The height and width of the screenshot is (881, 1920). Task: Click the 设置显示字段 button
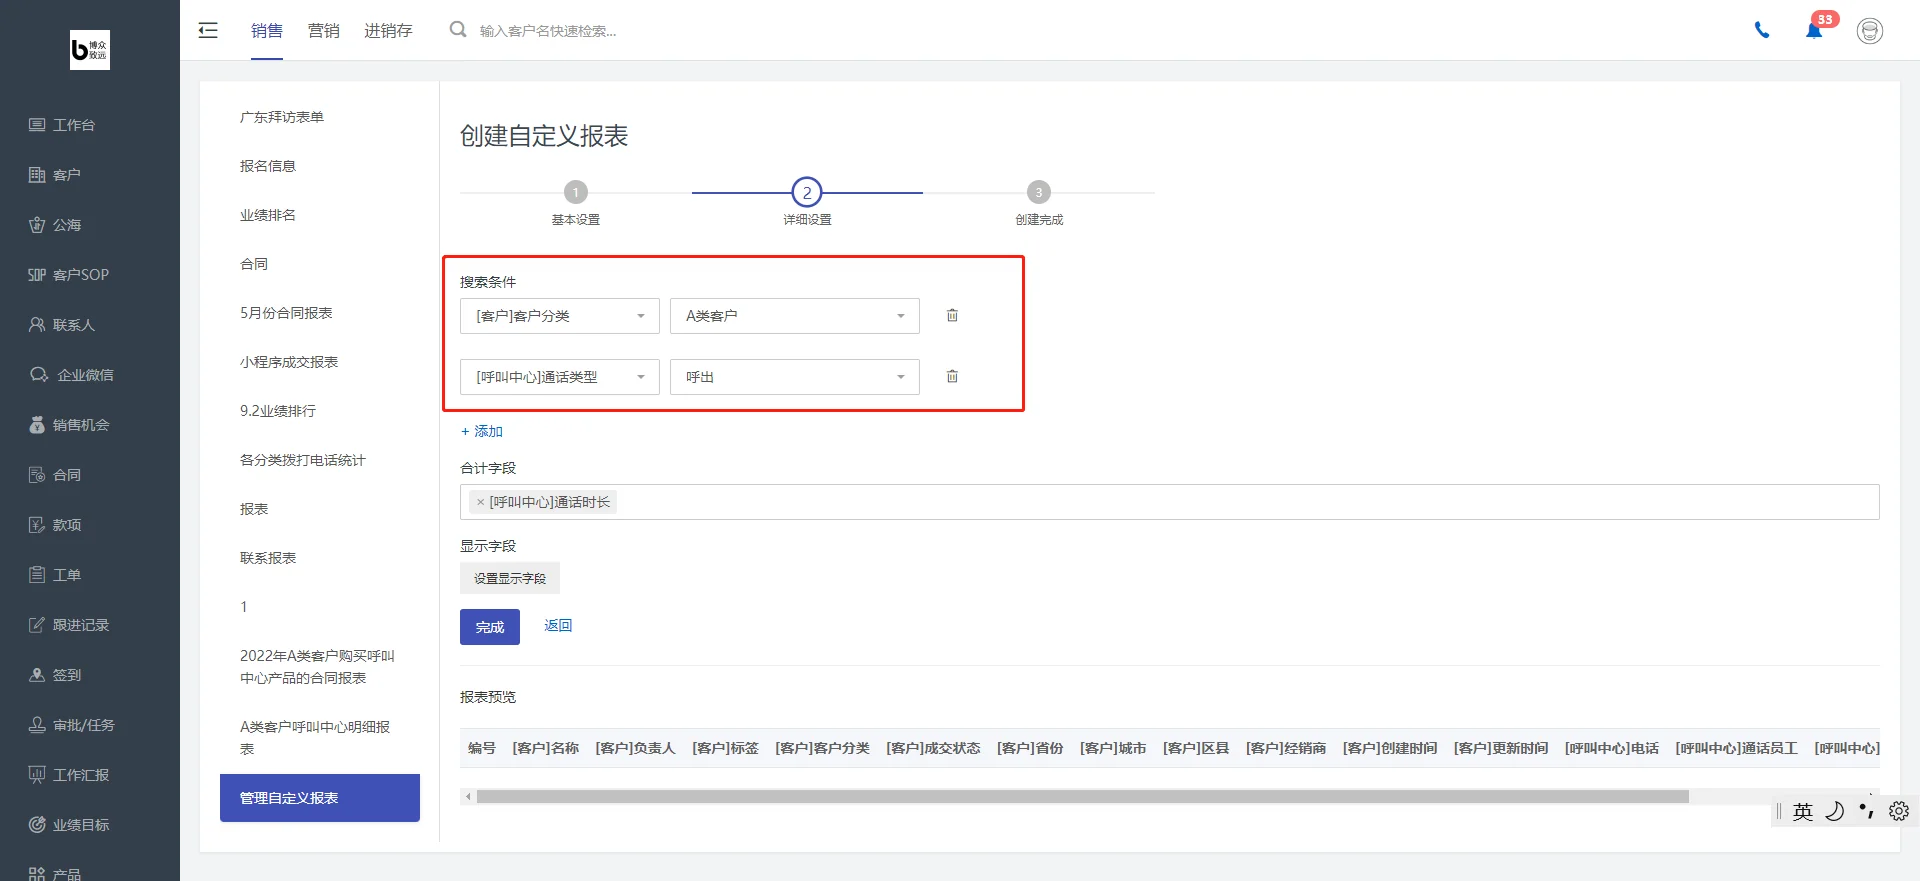point(510,578)
